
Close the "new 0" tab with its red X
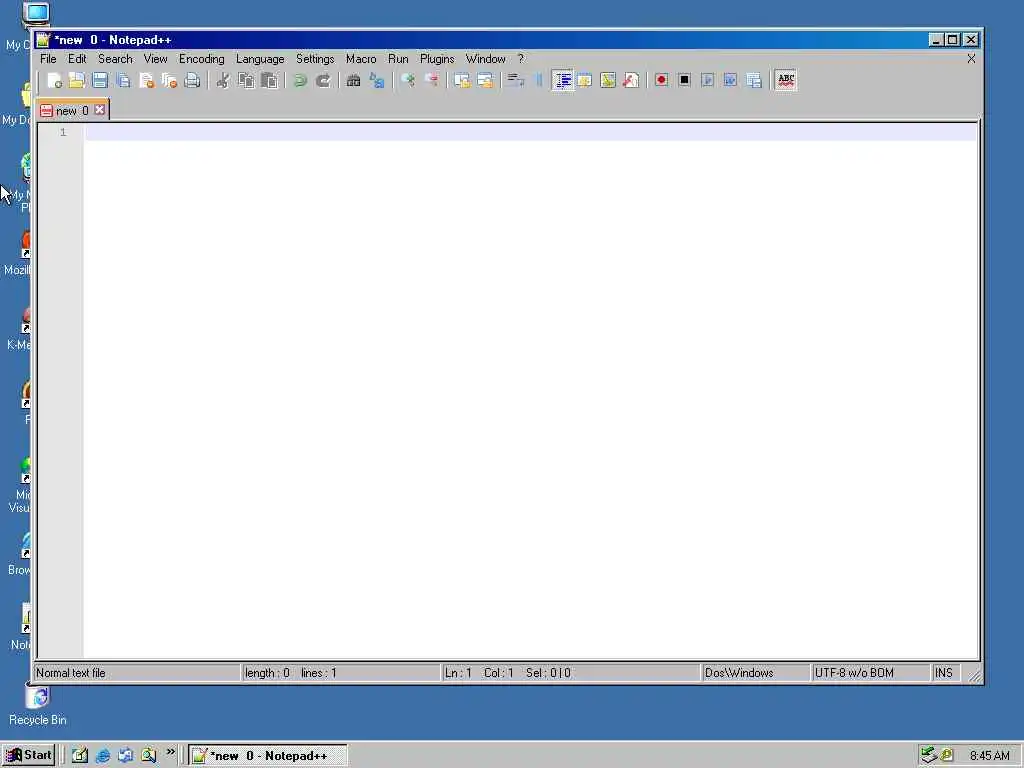99,110
